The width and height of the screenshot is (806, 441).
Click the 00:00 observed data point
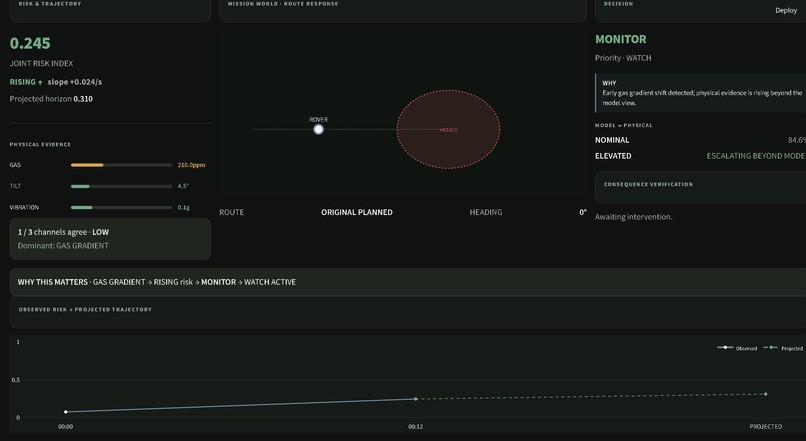(x=66, y=412)
